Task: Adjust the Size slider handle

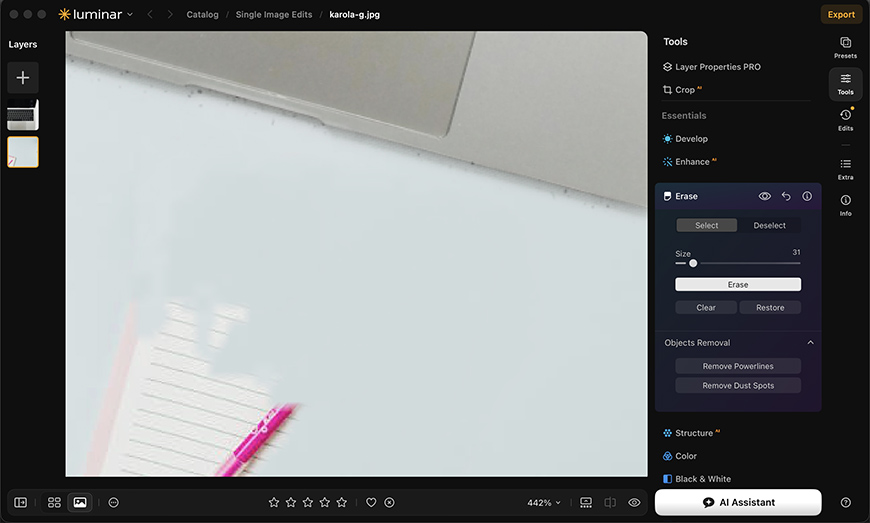Action: click(x=693, y=263)
